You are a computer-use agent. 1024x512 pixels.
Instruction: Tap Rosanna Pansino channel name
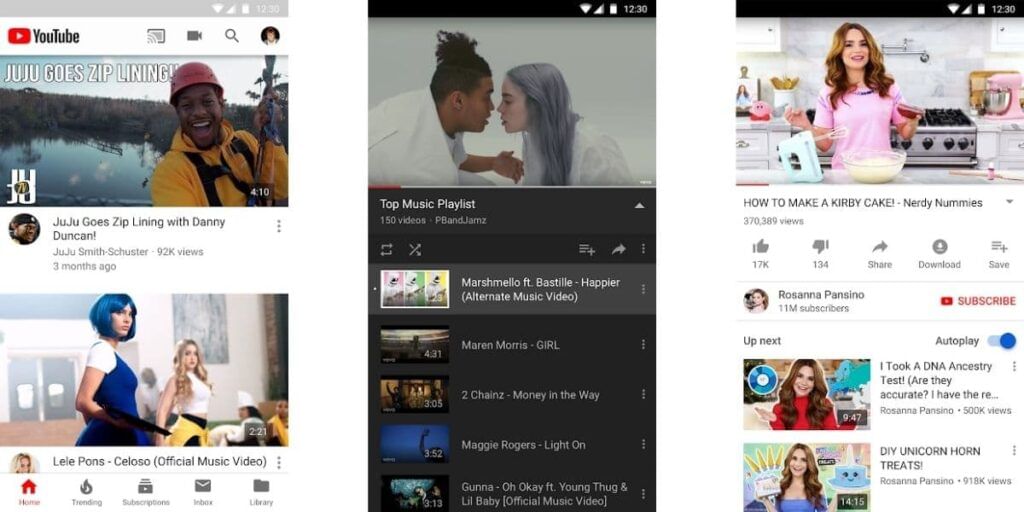click(x=821, y=295)
